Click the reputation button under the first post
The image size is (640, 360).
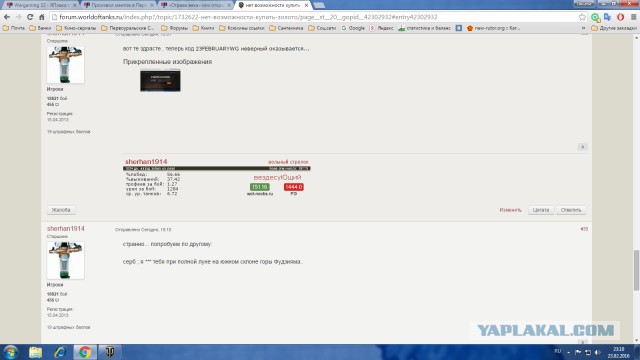(x=582, y=147)
